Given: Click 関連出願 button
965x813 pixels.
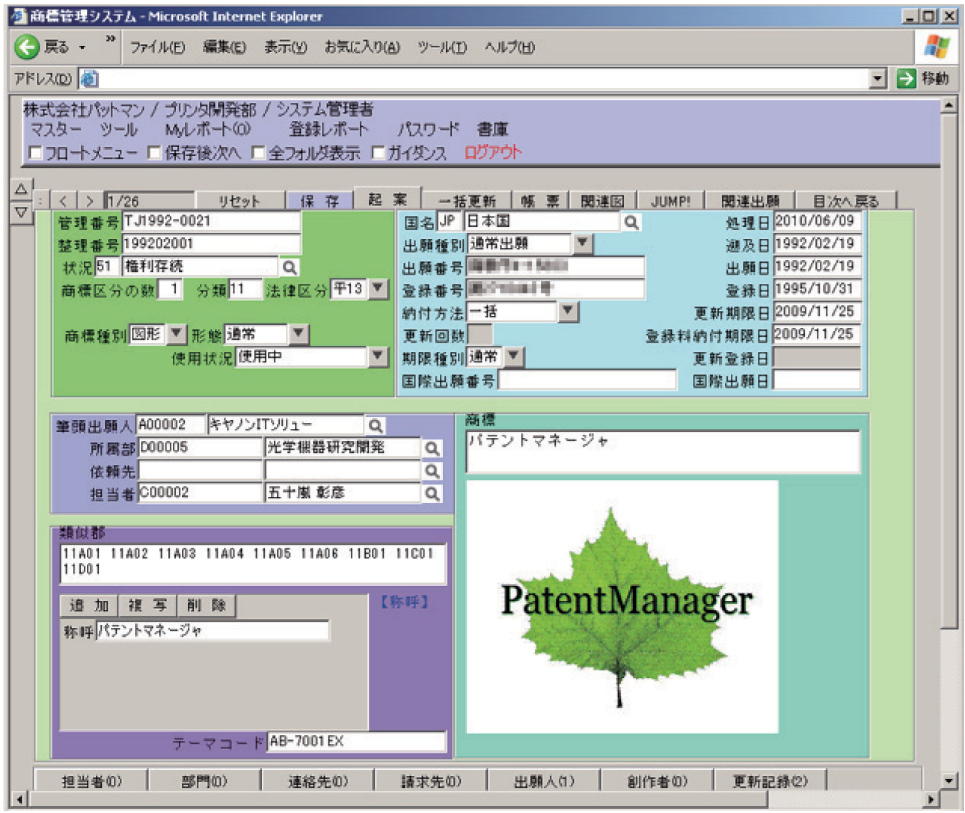Looking at the screenshot, I should 750,201.
